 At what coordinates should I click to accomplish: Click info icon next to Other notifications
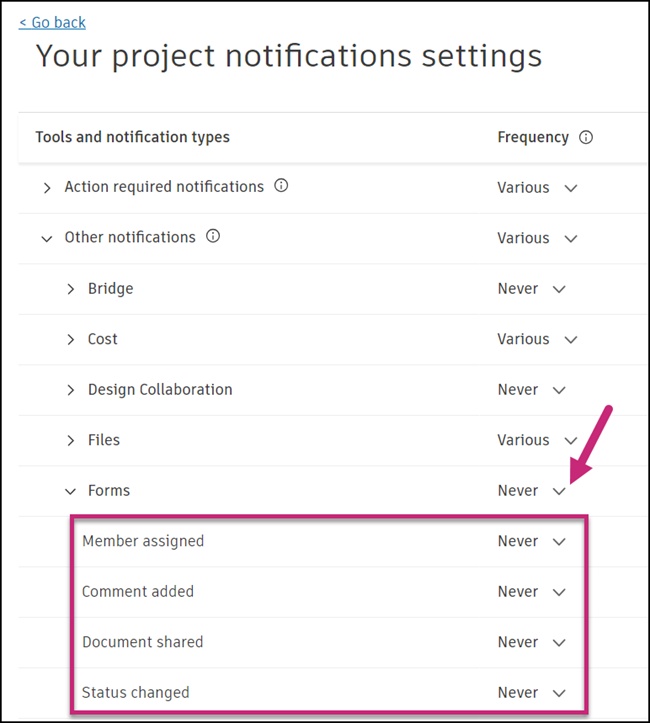point(212,237)
